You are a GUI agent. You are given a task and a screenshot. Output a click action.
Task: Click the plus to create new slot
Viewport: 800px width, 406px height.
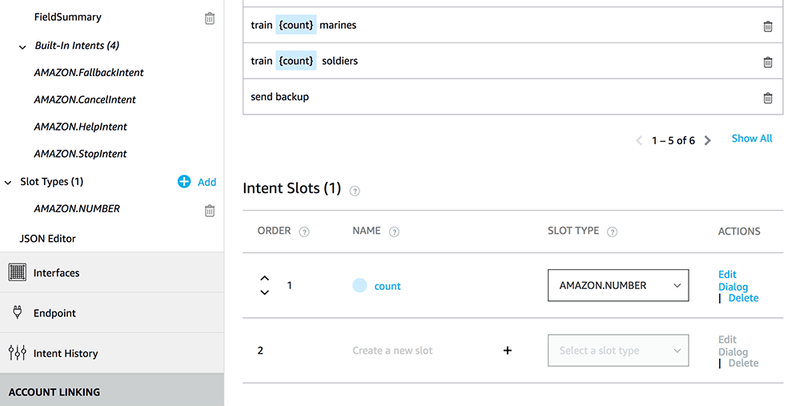click(x=507, y=351)
